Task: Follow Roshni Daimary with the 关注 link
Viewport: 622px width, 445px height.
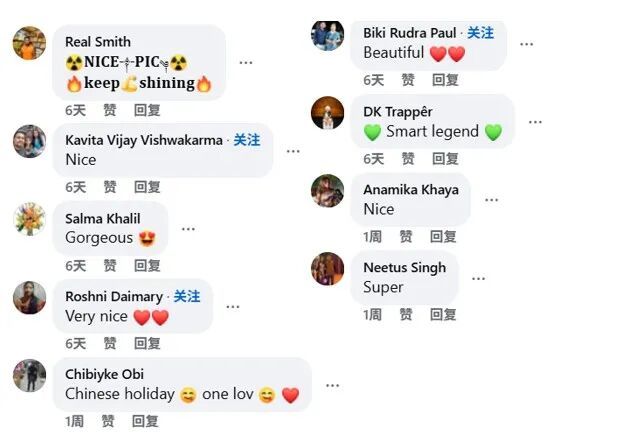Action: pos(187,296)
